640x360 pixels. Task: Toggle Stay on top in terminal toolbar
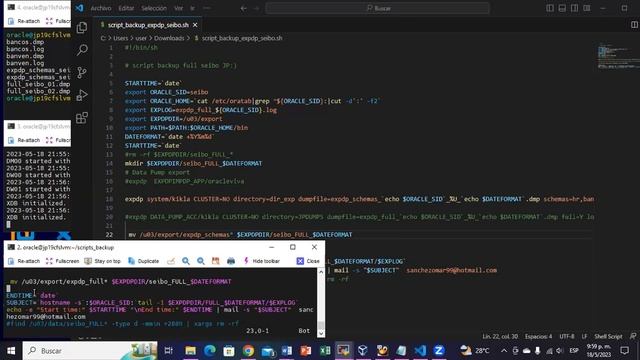102,261
